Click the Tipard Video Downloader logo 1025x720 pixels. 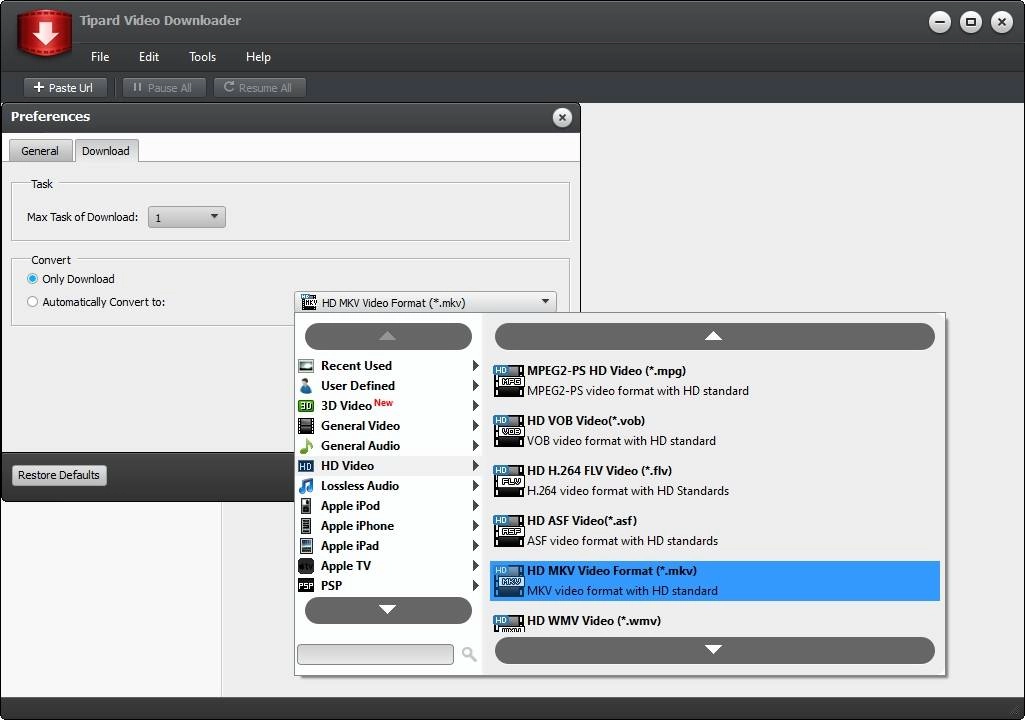(44, 31)
